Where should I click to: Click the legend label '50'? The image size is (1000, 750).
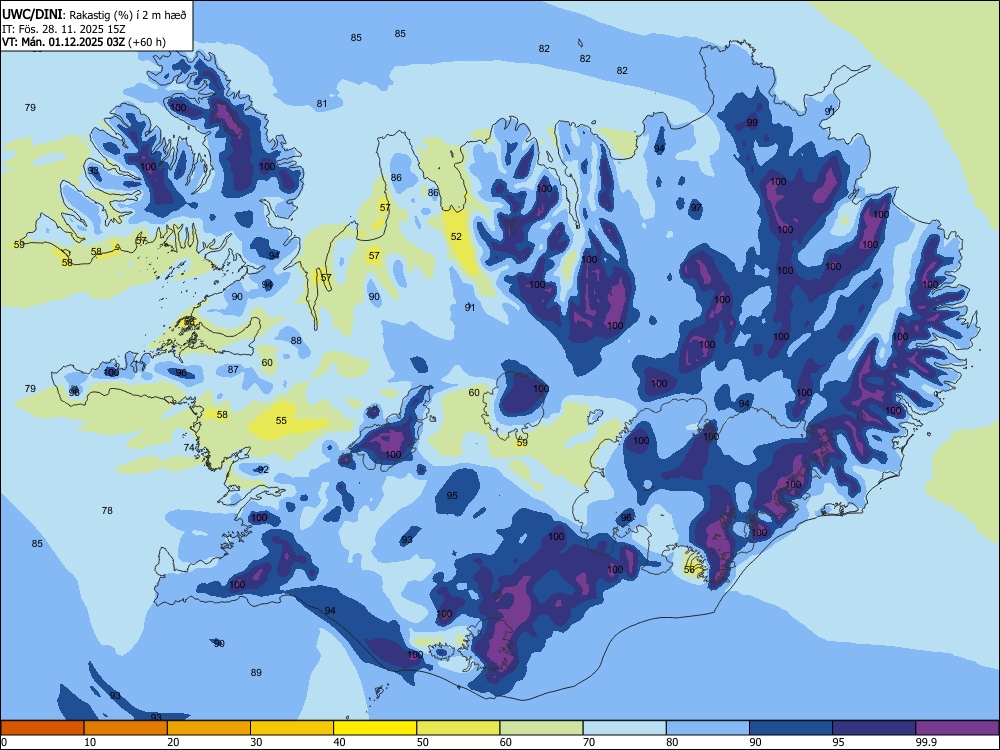coord(422,742)
